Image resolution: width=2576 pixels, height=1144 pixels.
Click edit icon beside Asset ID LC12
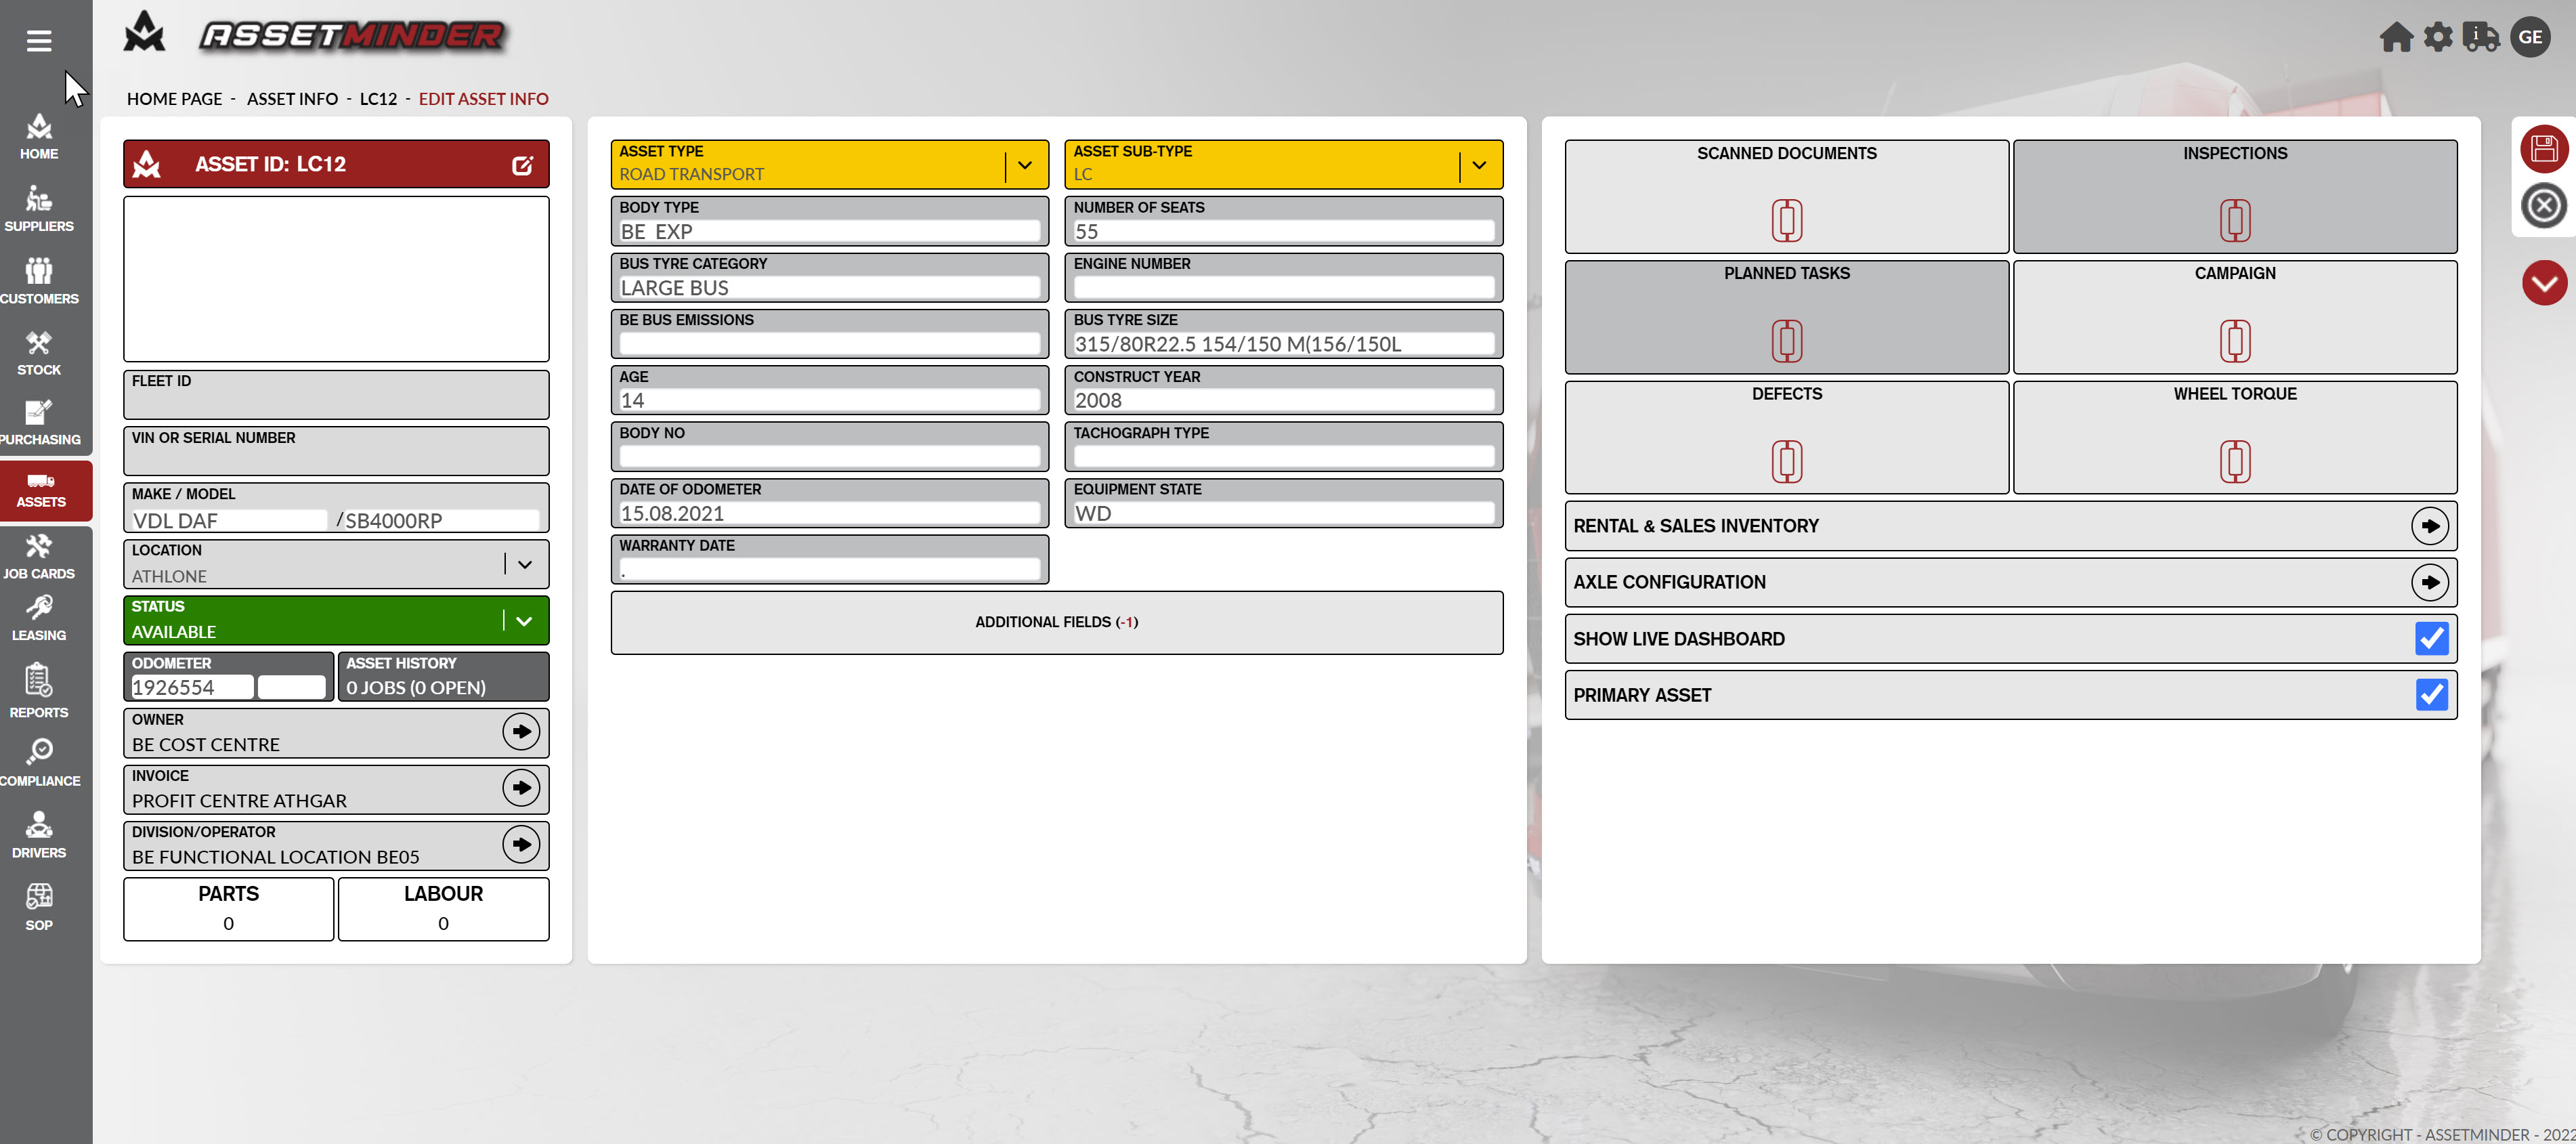(522, 165)
